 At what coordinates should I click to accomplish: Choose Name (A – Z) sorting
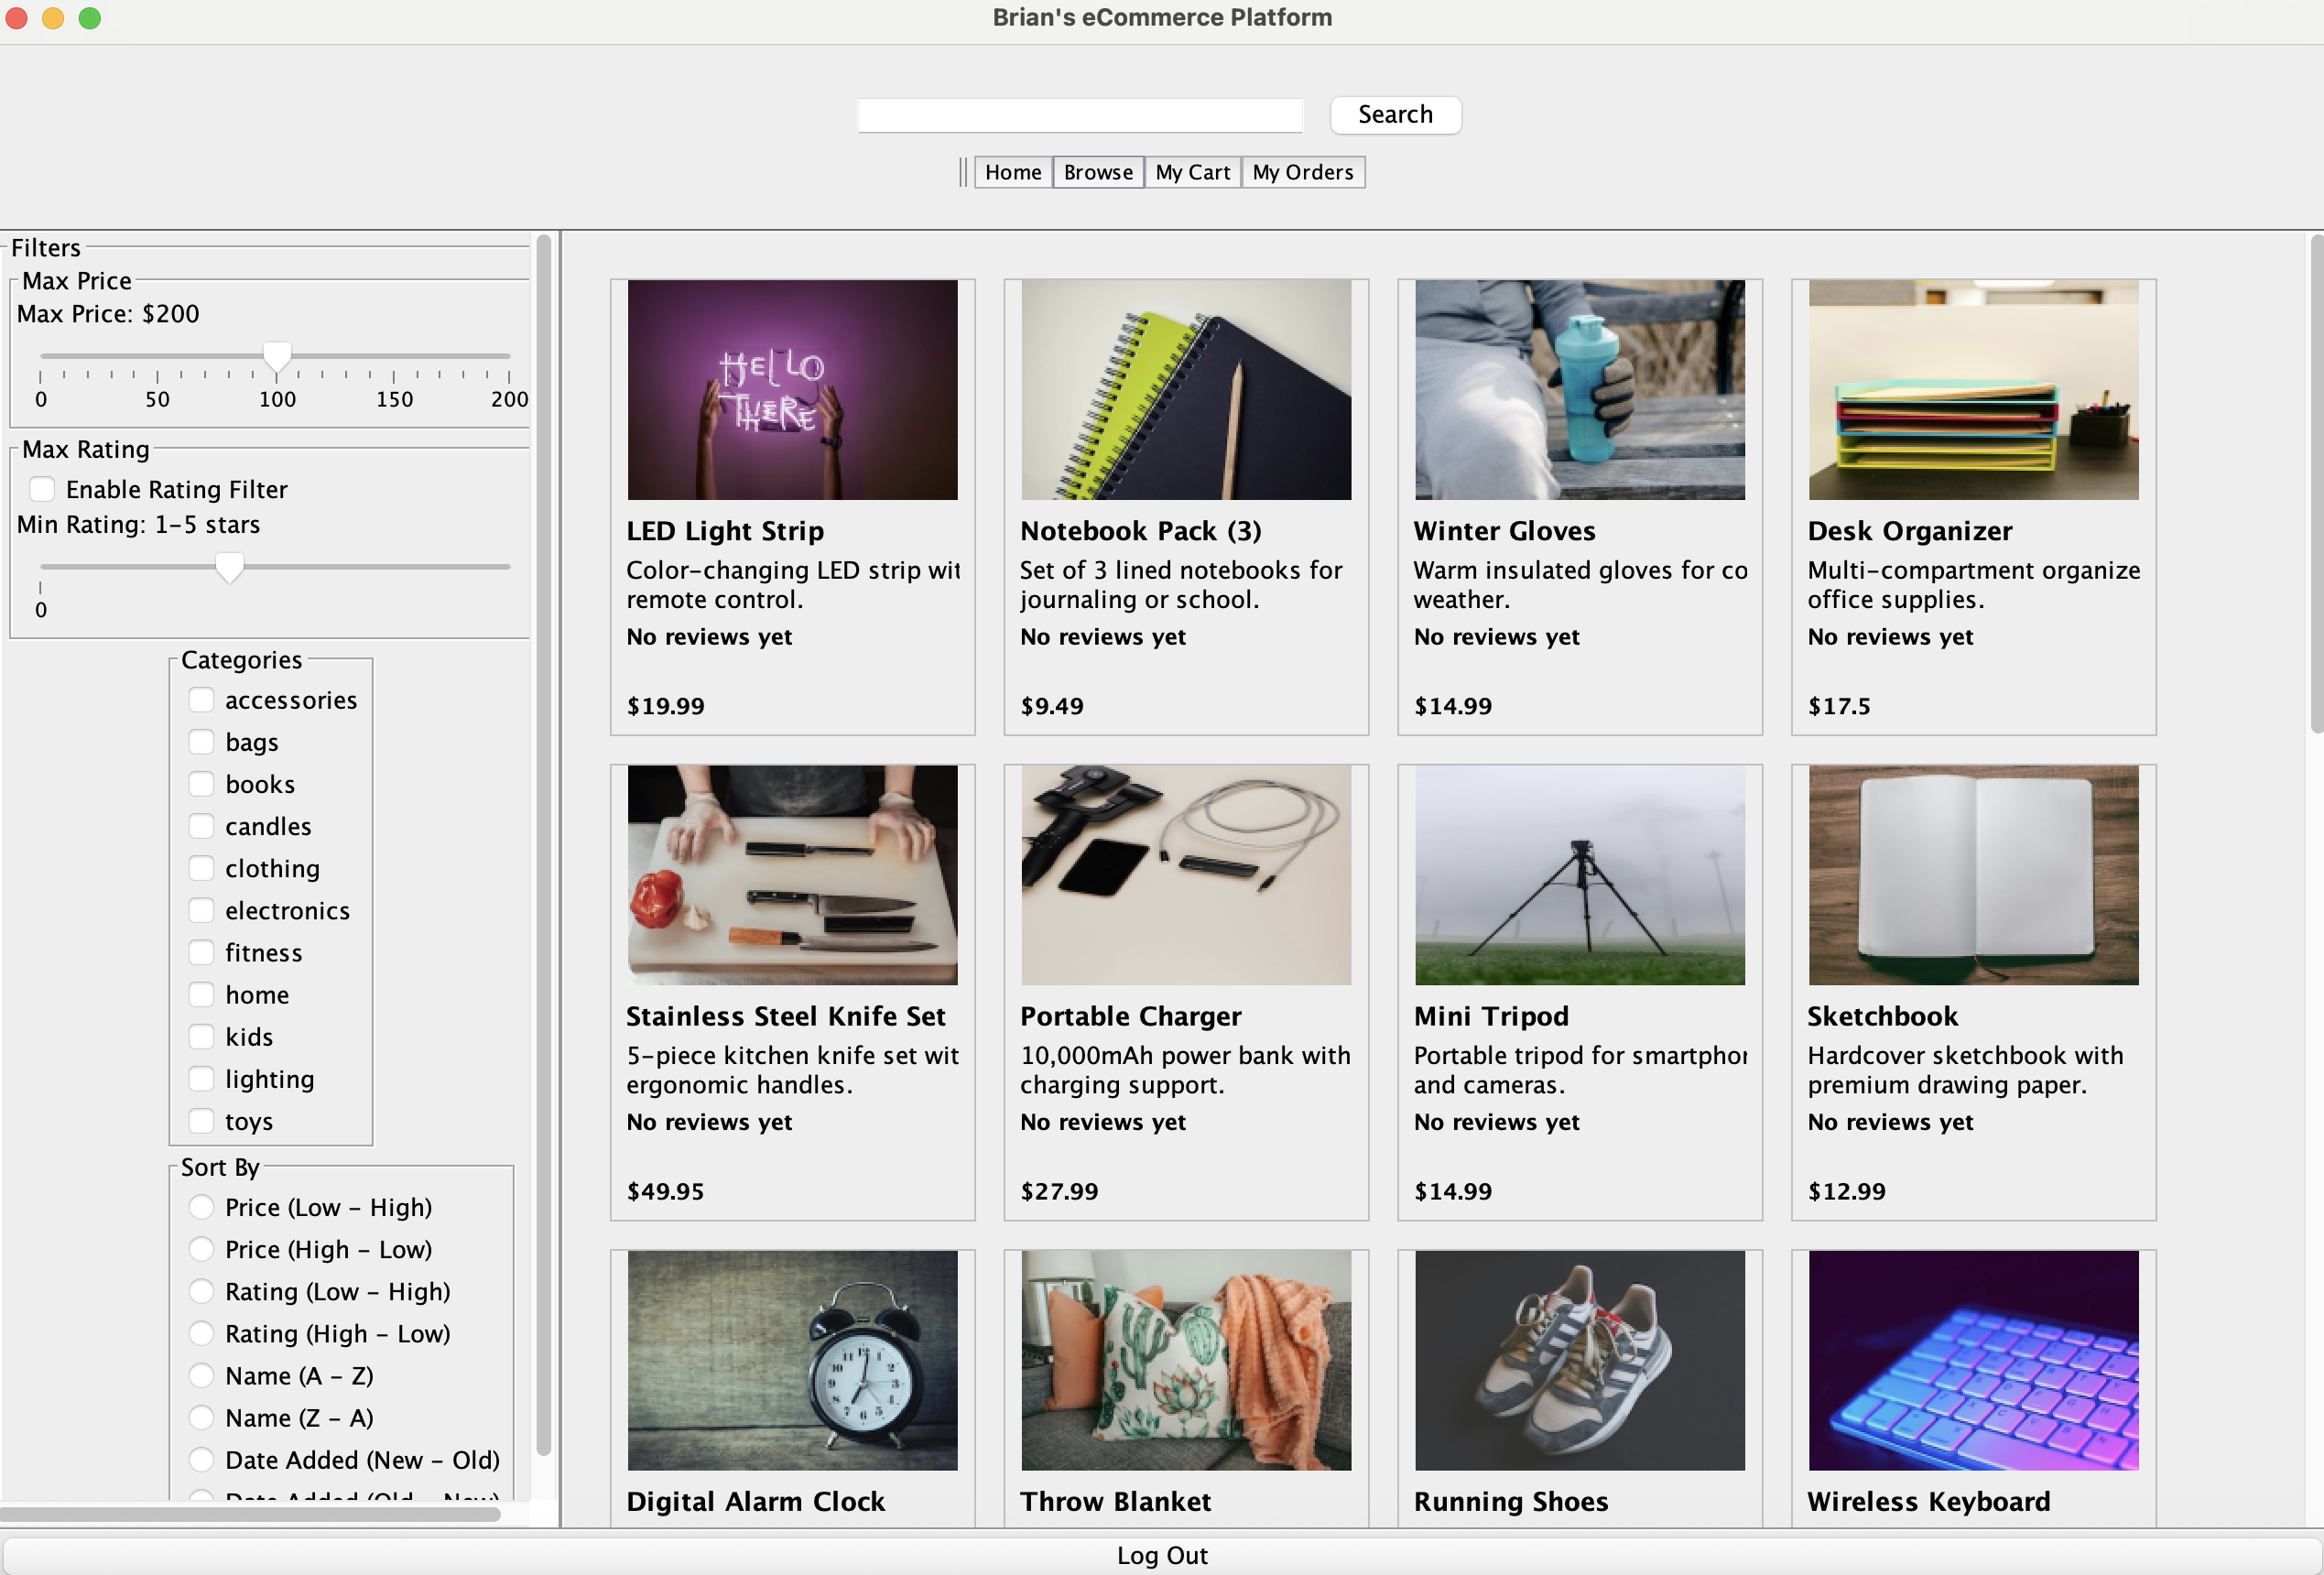point(202,1375)
